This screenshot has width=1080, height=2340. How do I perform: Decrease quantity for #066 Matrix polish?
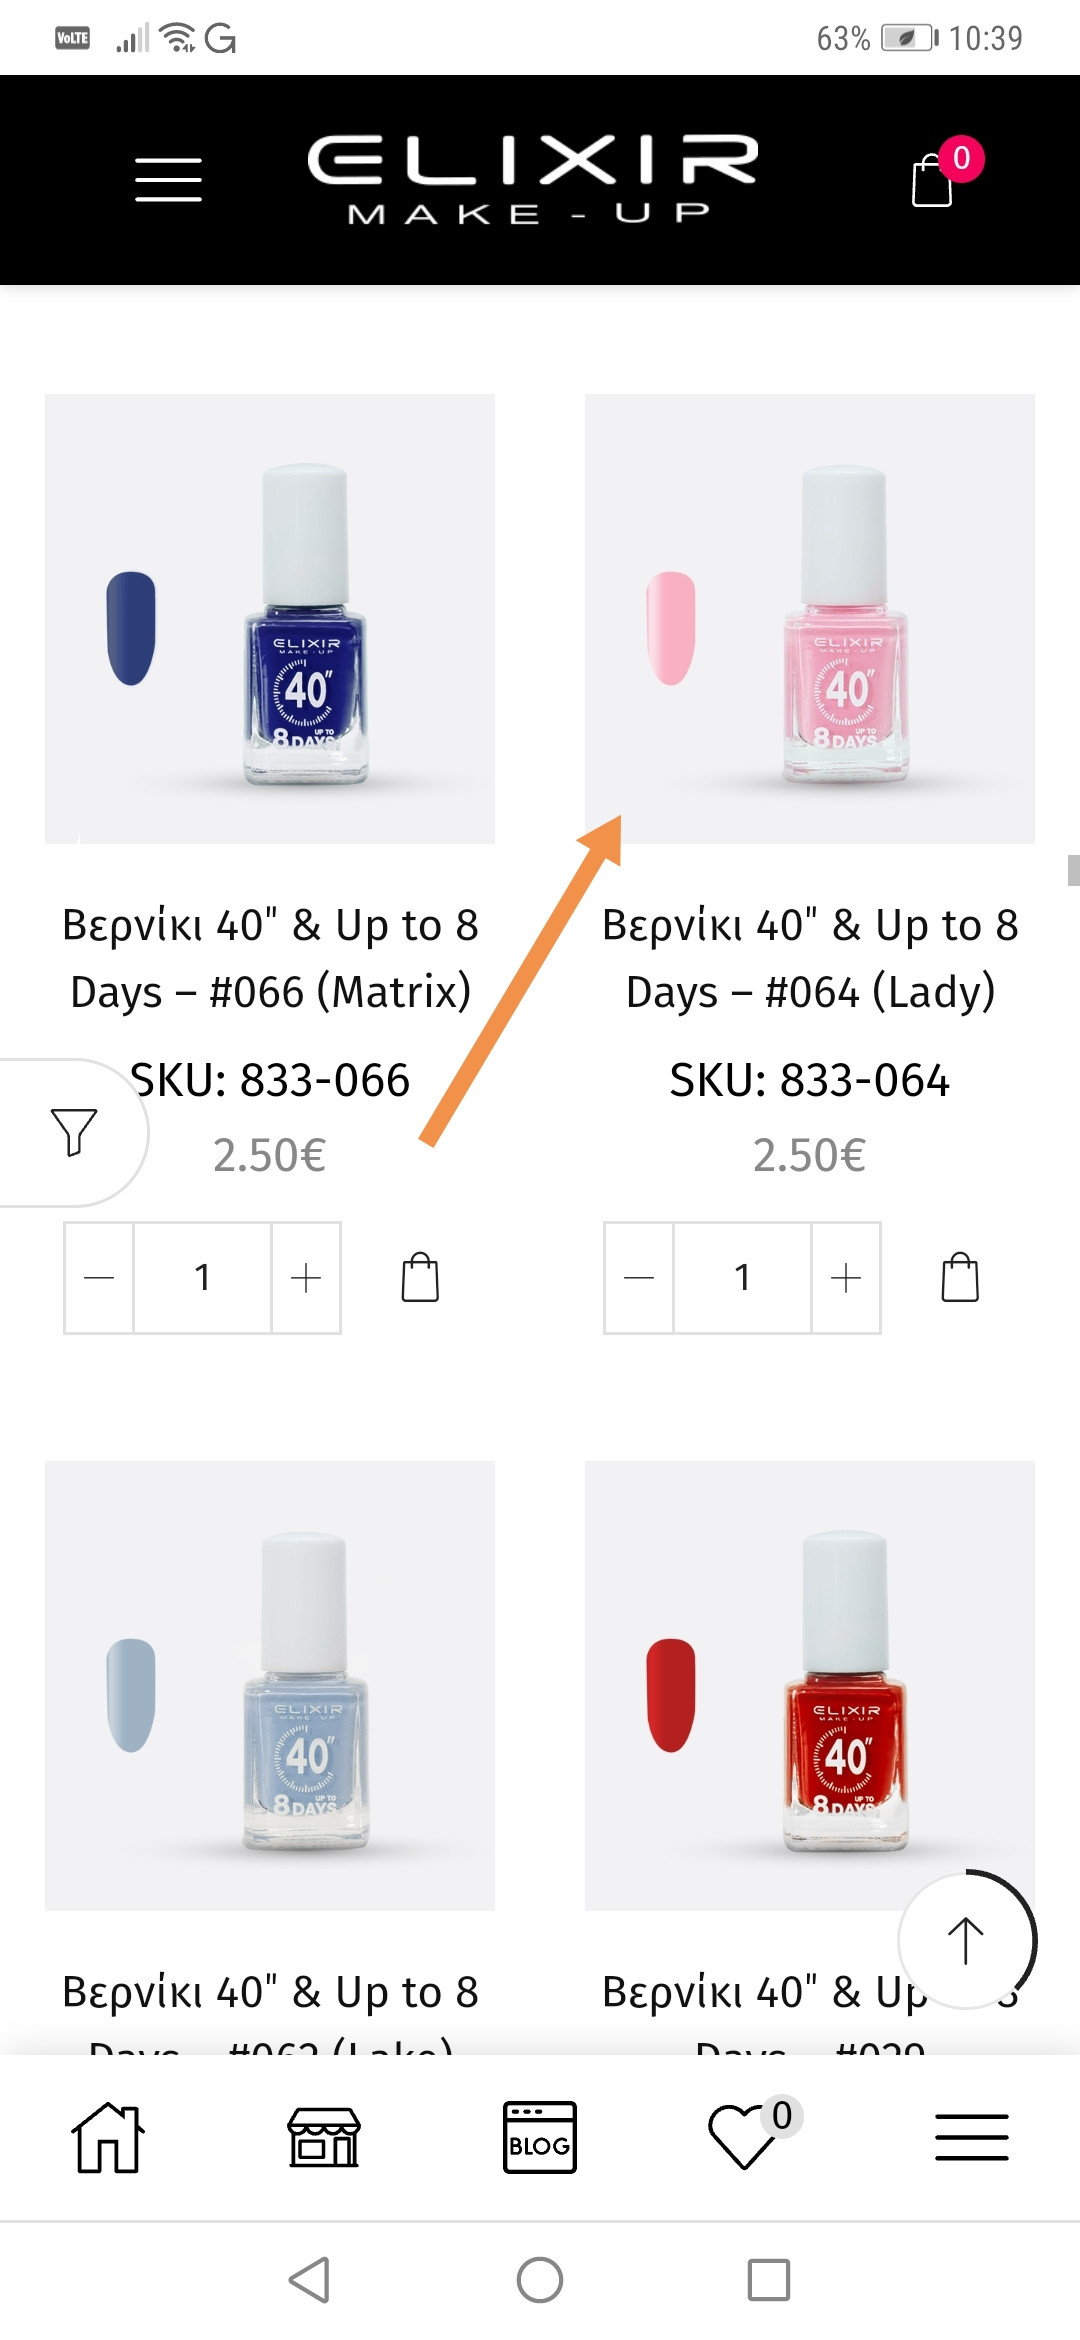tap(99, 1277)
